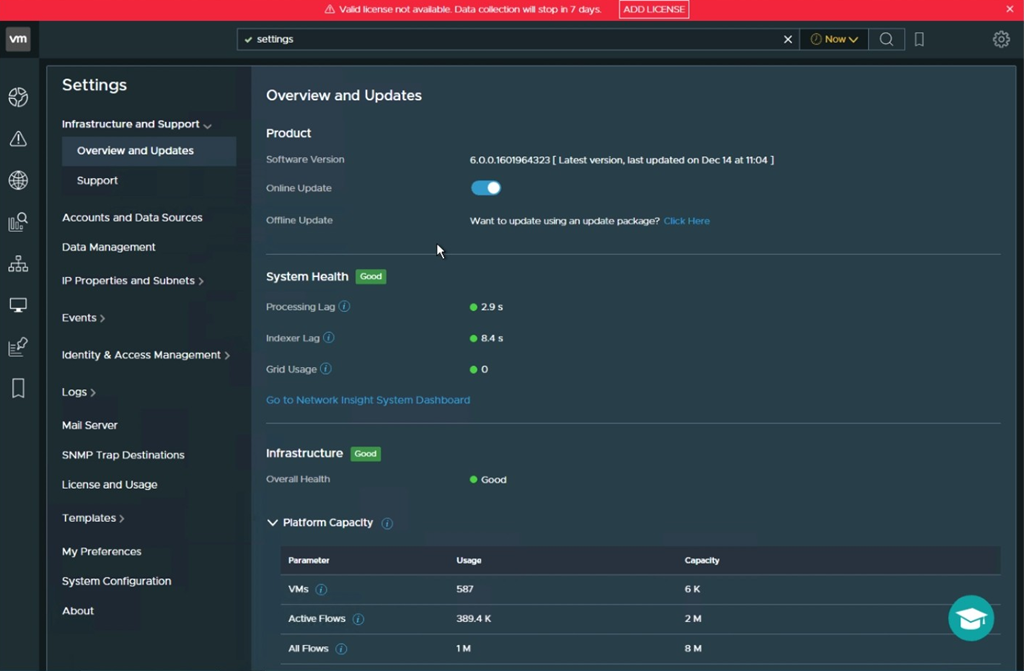The height and width of the screenshot is (671, 1024).
Task: Open the topology hierarchy icon in sidebar
Action: [18, 264]
